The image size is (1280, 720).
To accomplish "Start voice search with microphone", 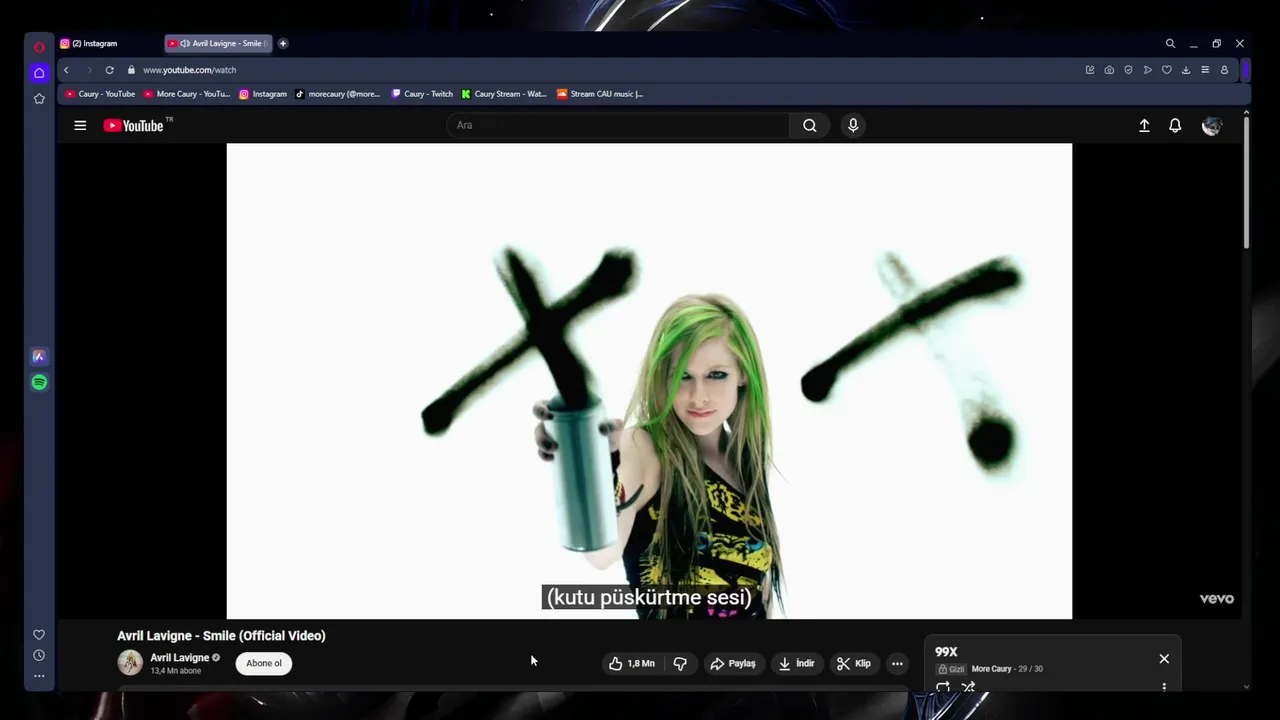I will tap(853, 125).
